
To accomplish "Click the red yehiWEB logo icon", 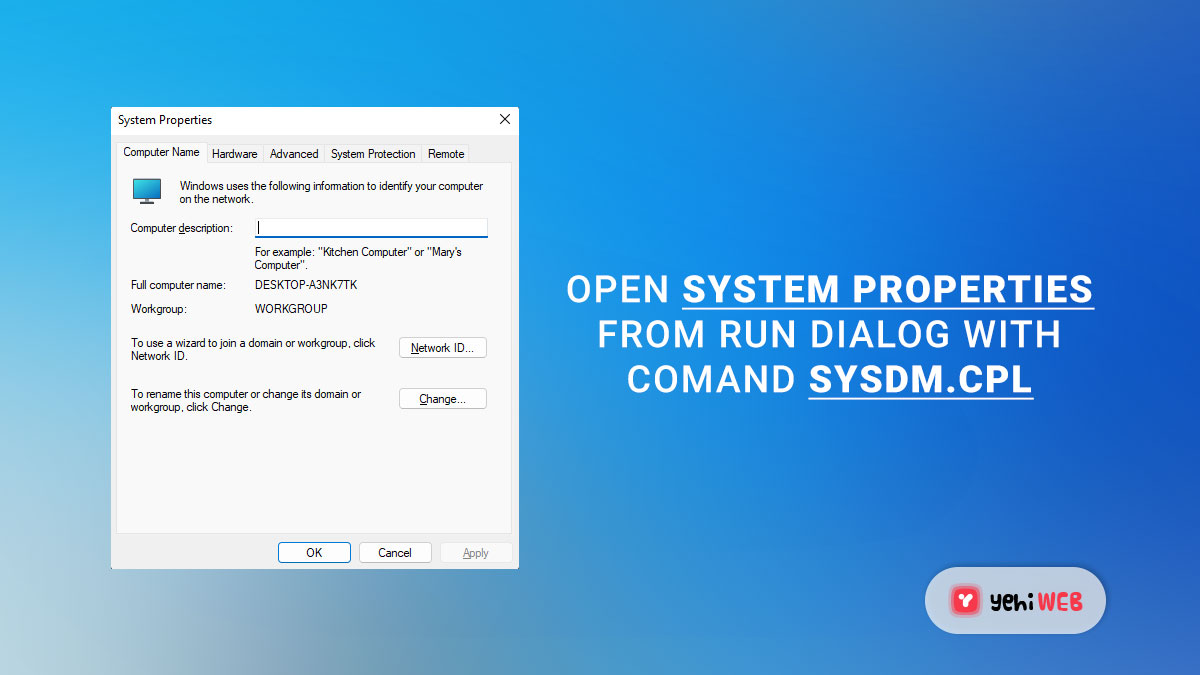I will pyautogui.click(x=966, y=600).
